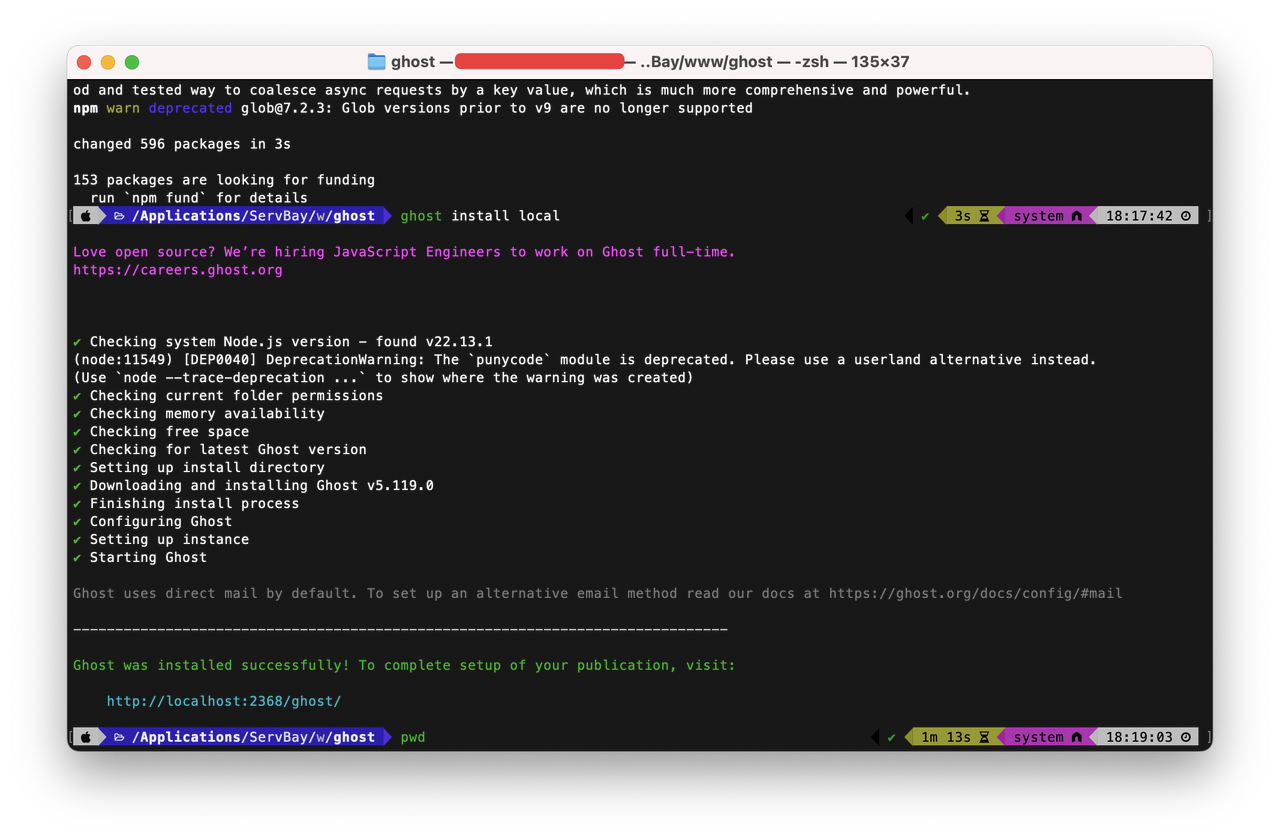Click the prompt path on the pwd line
Image resolution: width=1280 pixels, height=840 pixels.
[253, 737]
